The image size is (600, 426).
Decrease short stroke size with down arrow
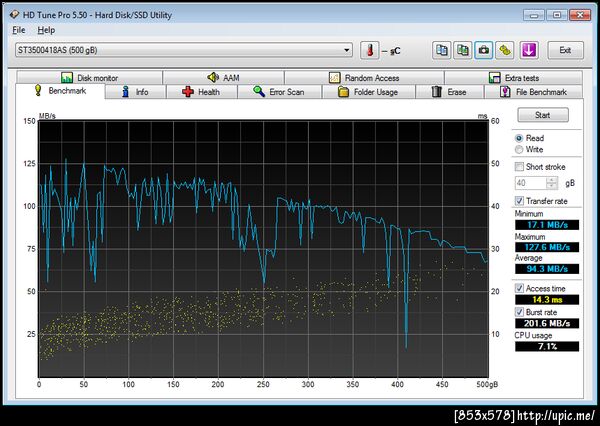(552, 186)
